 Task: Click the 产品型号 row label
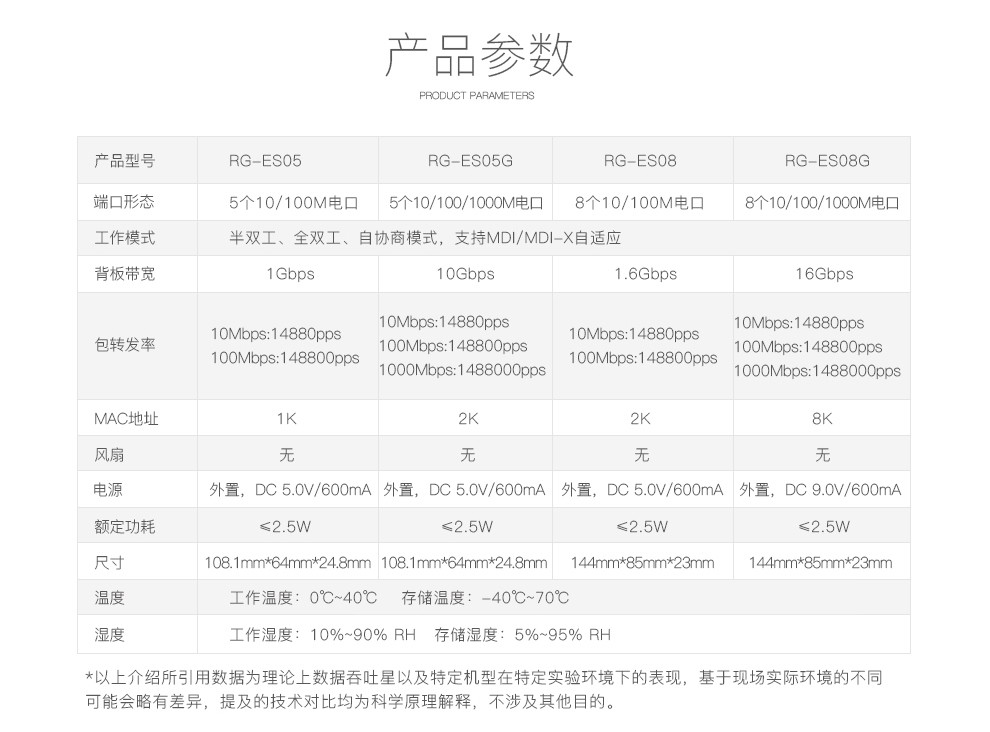(125, 160)
